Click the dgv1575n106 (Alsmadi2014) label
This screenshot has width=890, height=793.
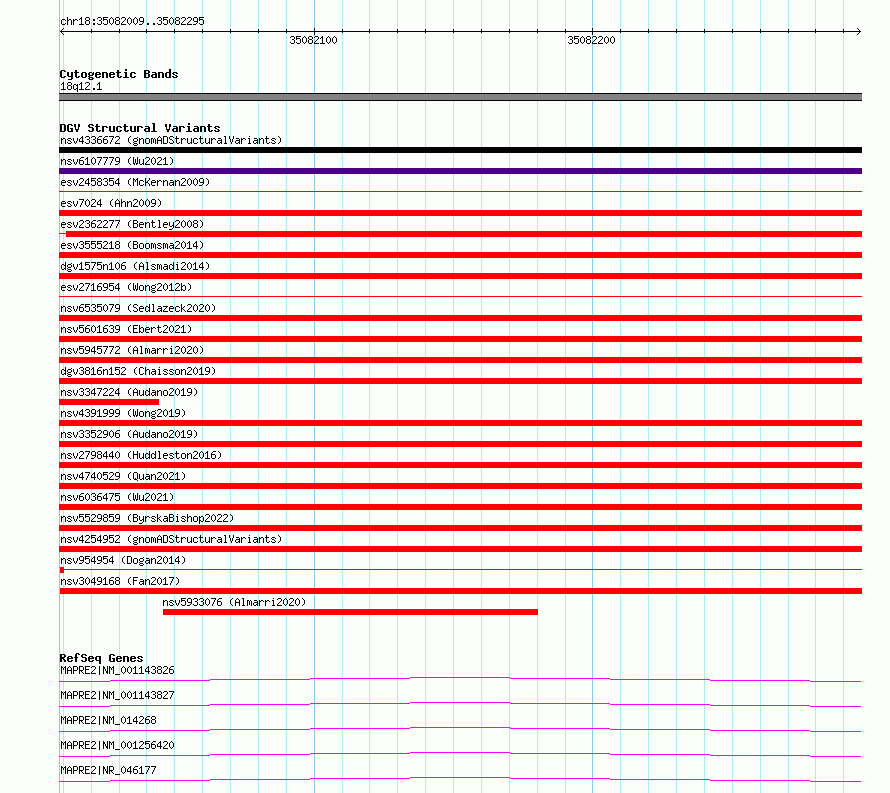[x=135, y=266]
